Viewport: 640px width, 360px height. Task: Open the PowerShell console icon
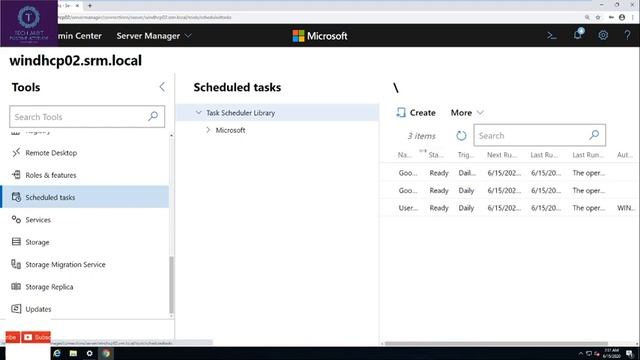[x=552, y=36]
